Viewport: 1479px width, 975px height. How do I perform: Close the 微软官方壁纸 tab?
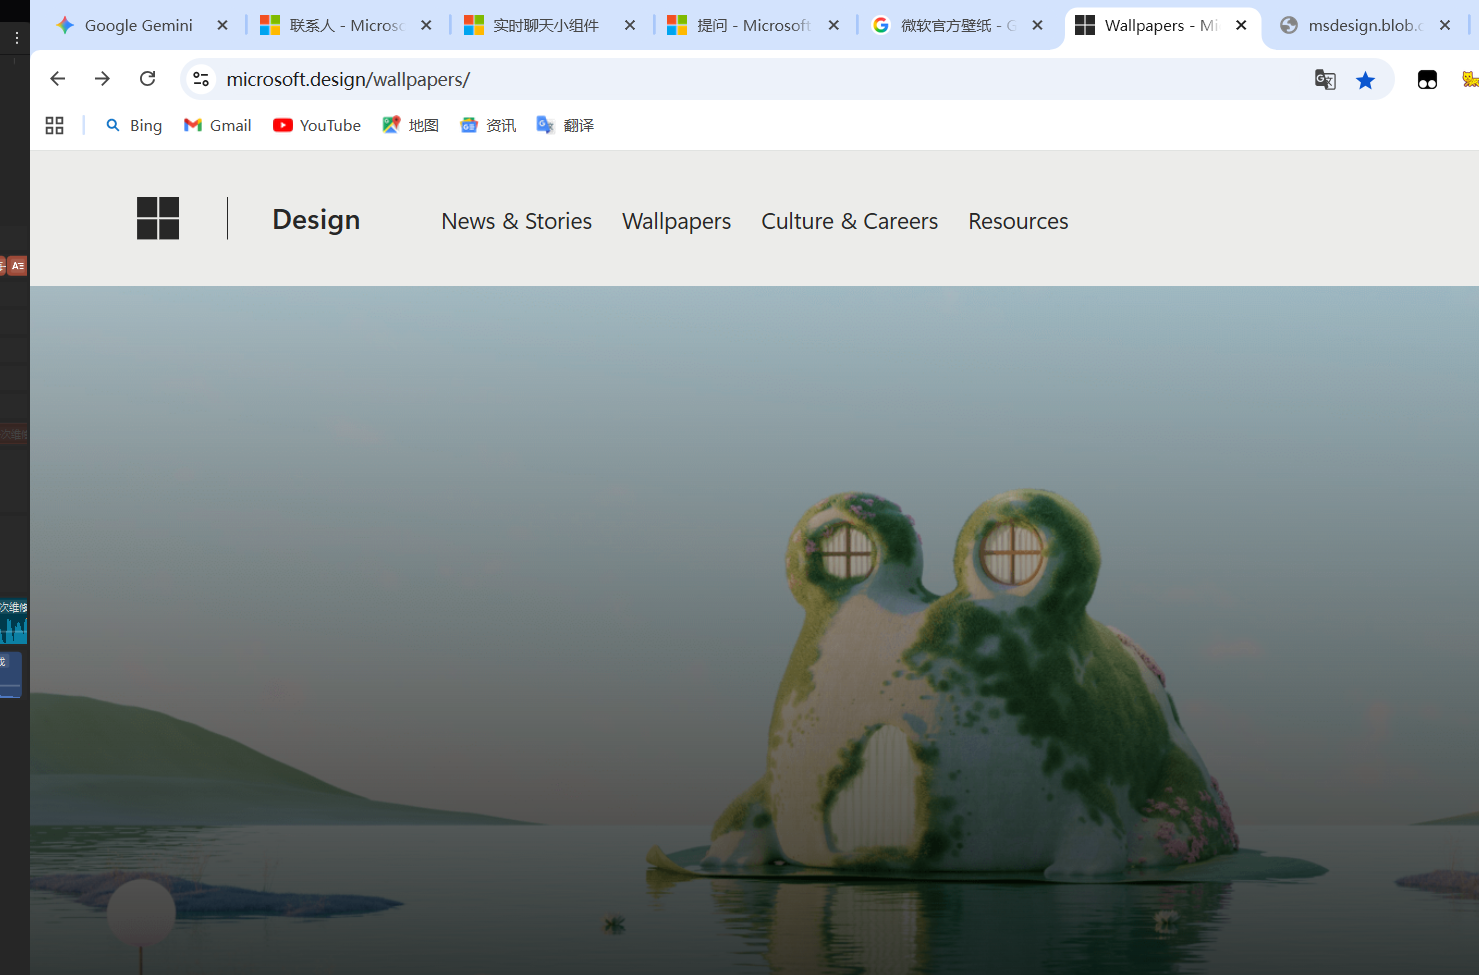pyautogui.click(x=1038, y=25)
